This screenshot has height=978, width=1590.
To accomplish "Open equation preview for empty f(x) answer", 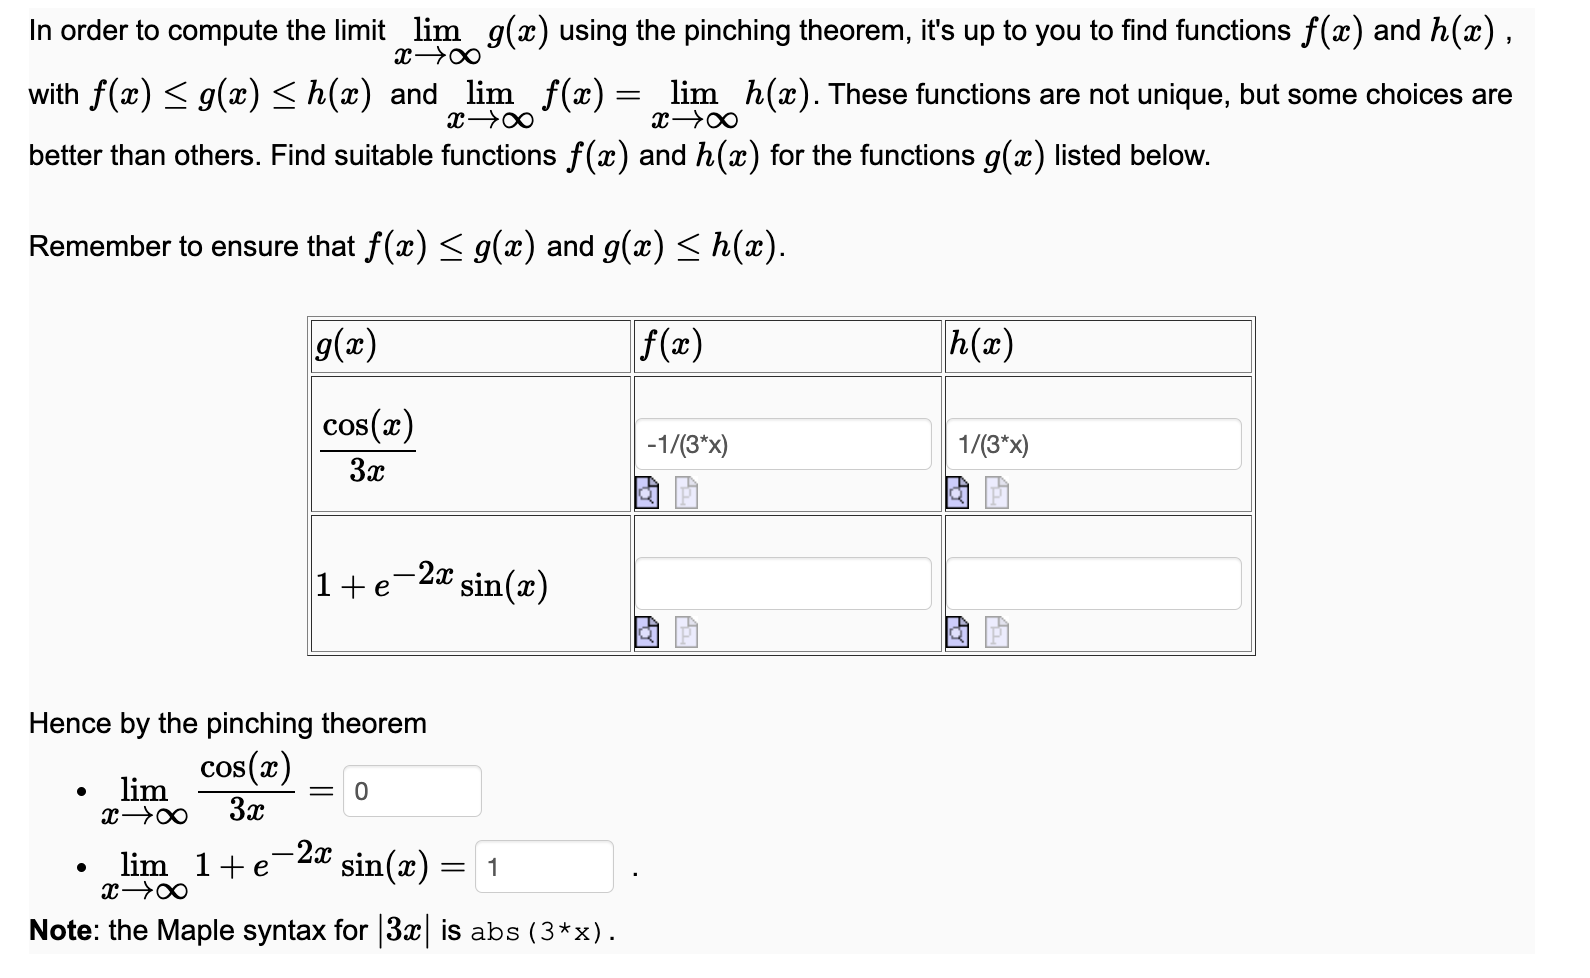I will pos(645,634).
